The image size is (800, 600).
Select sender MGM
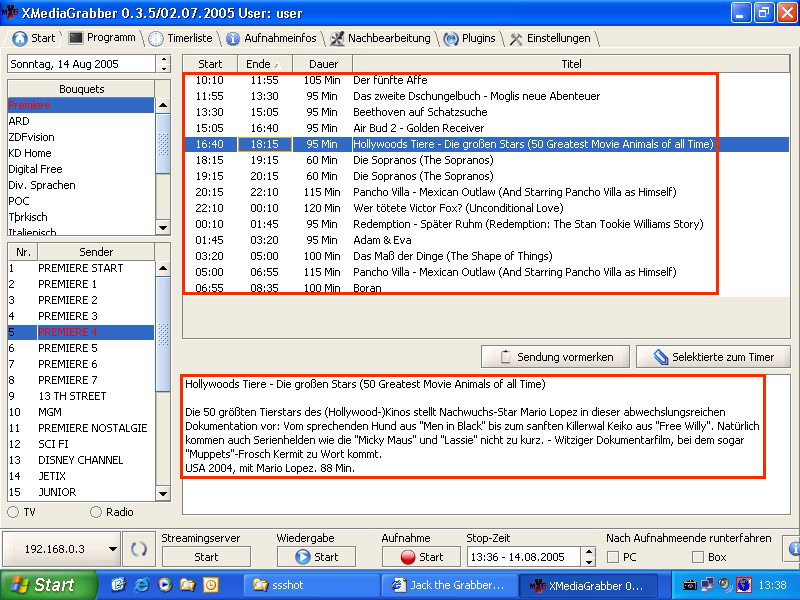[x=81, y=412]
